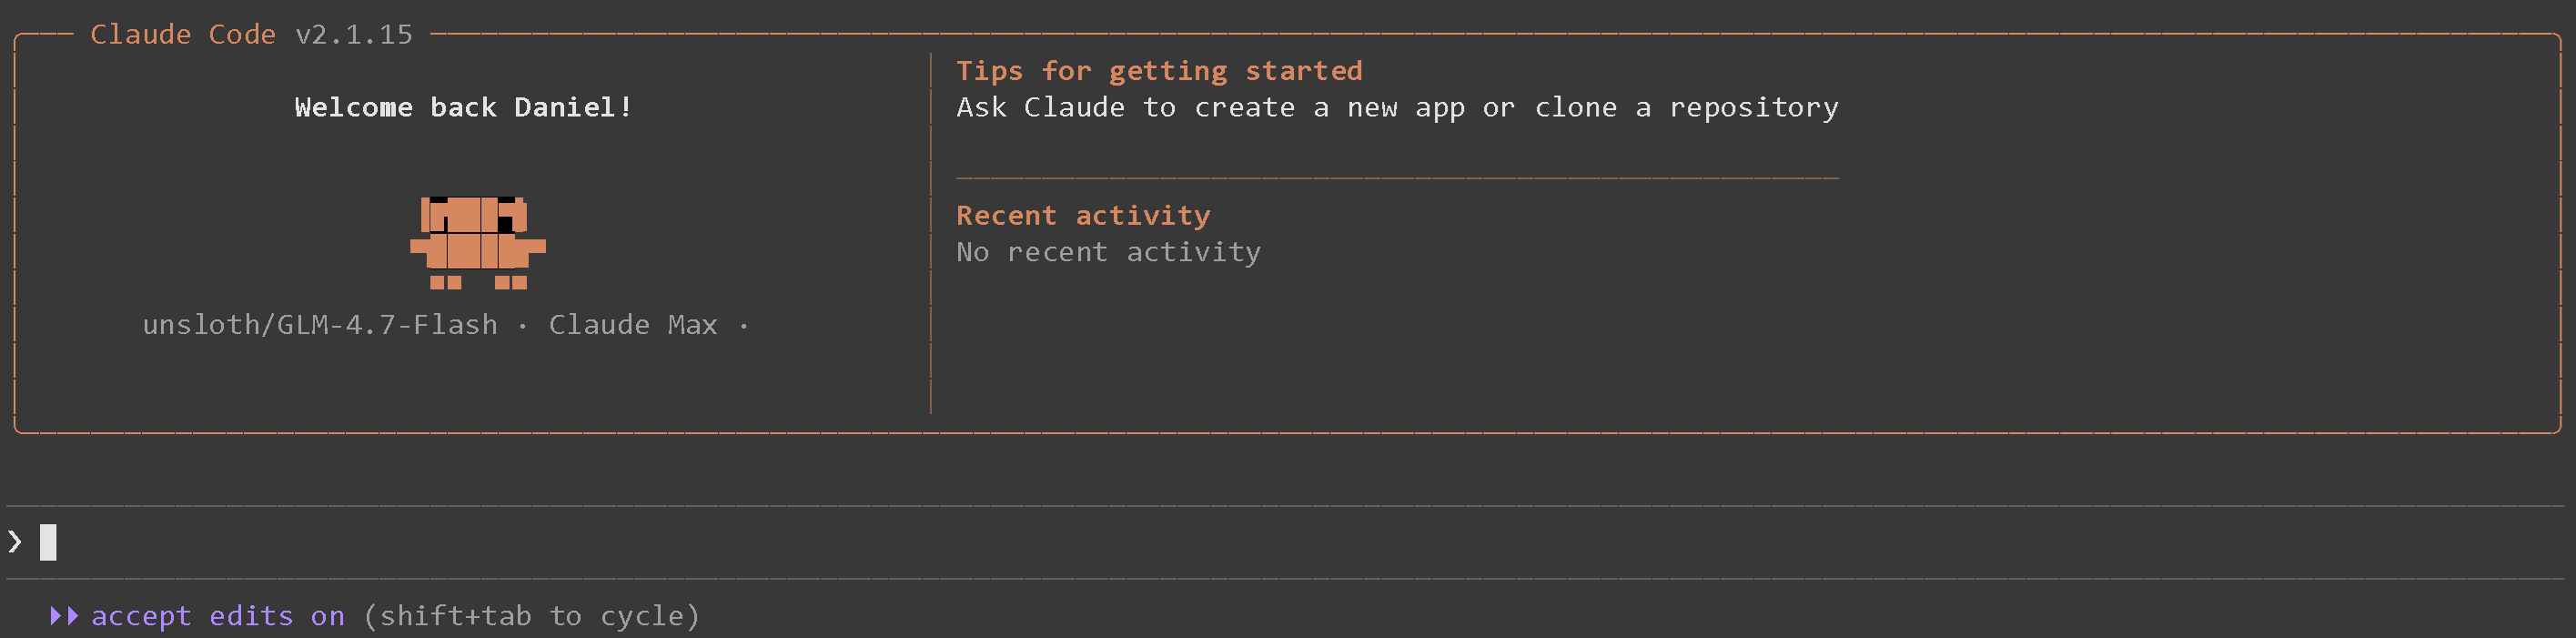Click the 'shift+tab to cycle' hint
Viewport: 2576px width, 638px height.
click(531, 616)
